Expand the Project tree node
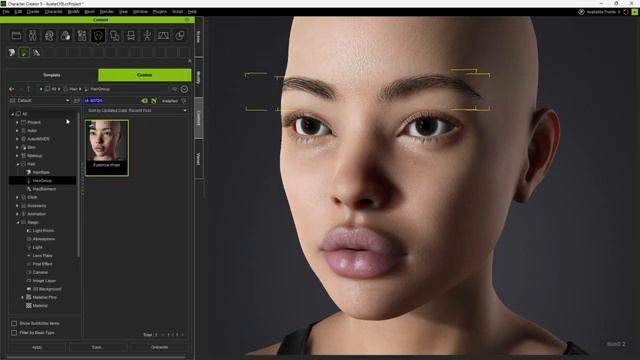640x360 pixels. coord(17,122)
